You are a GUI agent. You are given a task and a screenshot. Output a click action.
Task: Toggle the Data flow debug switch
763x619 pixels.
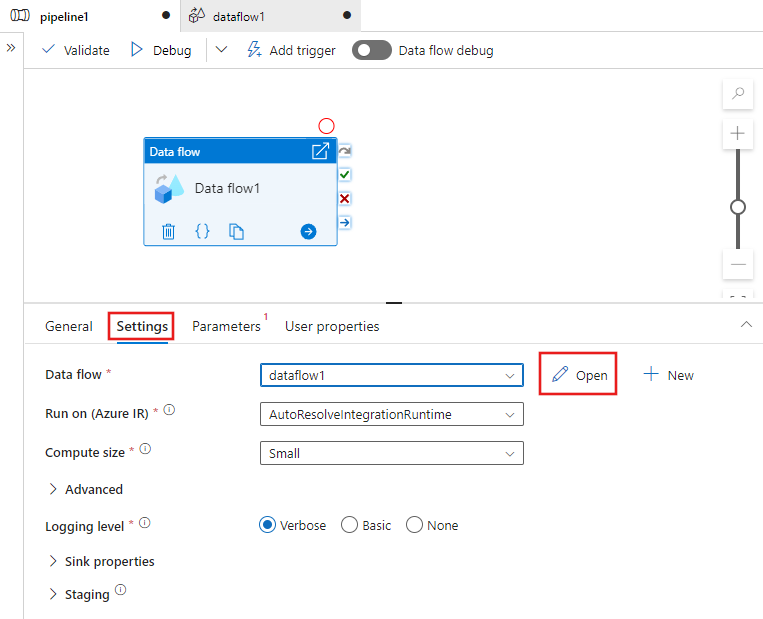click(x=372, y=50)
